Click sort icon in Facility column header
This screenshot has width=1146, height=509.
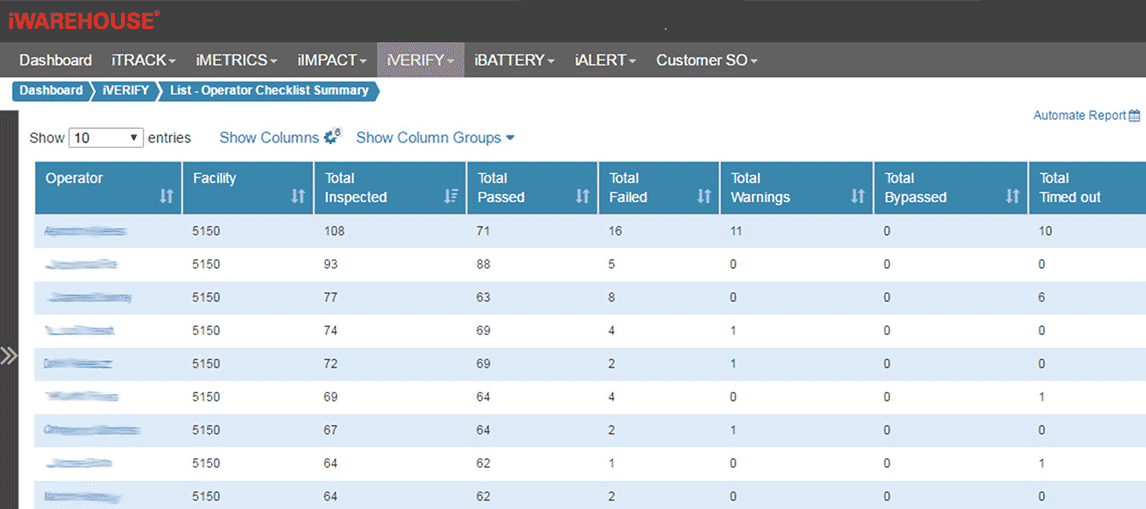pos(297,197)
